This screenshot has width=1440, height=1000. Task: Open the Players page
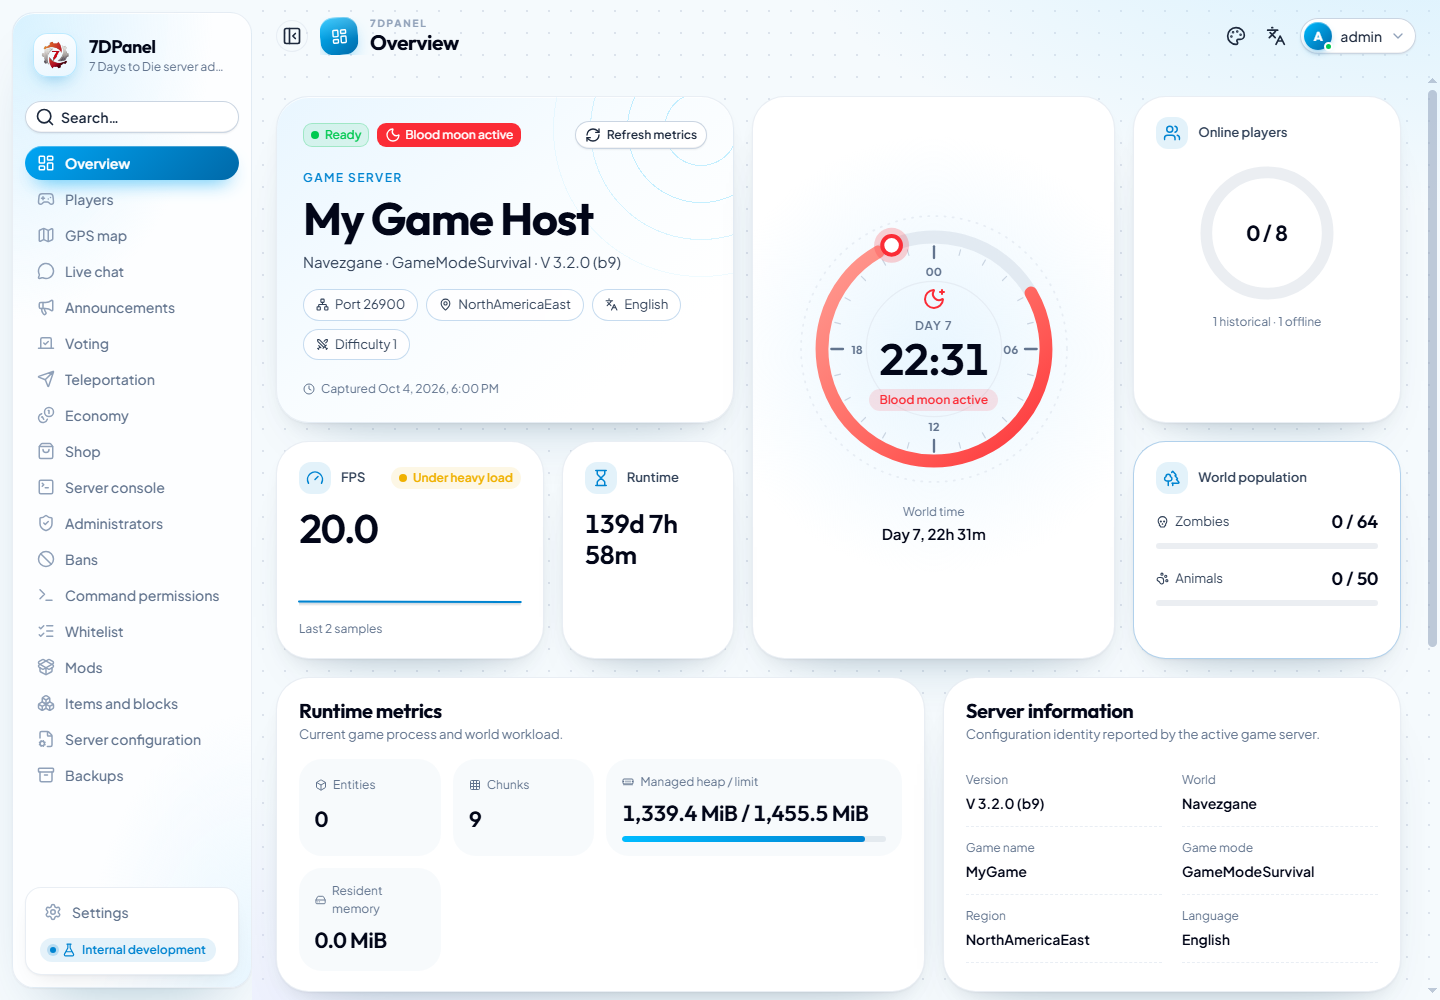(x=132, y=200)
